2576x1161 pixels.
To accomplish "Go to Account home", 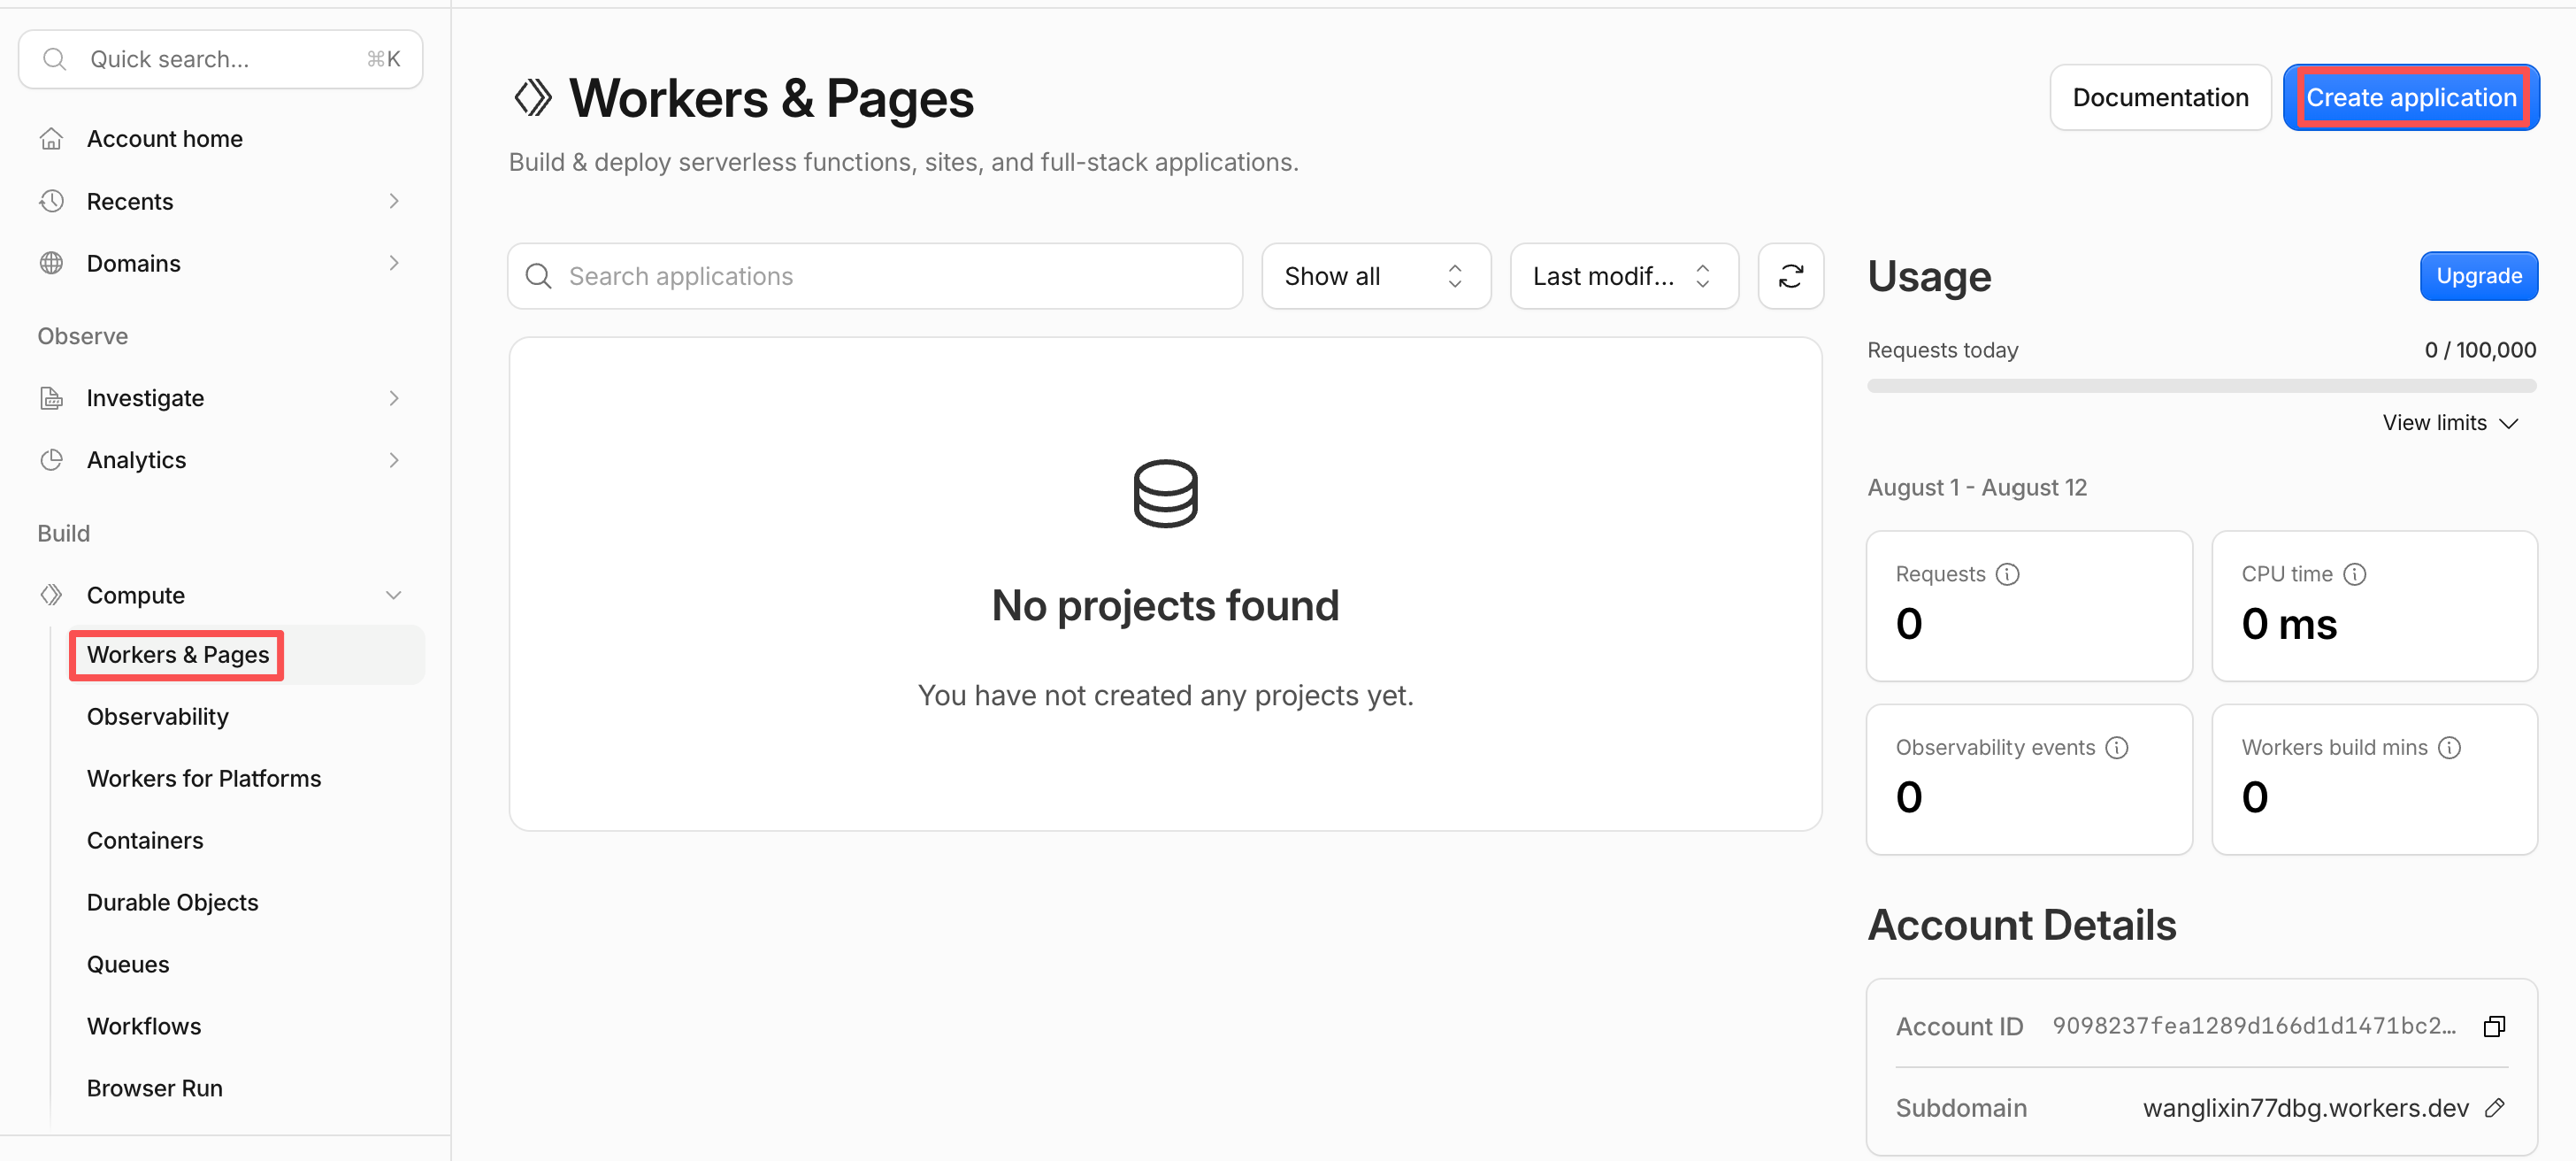I will point(164,139).
